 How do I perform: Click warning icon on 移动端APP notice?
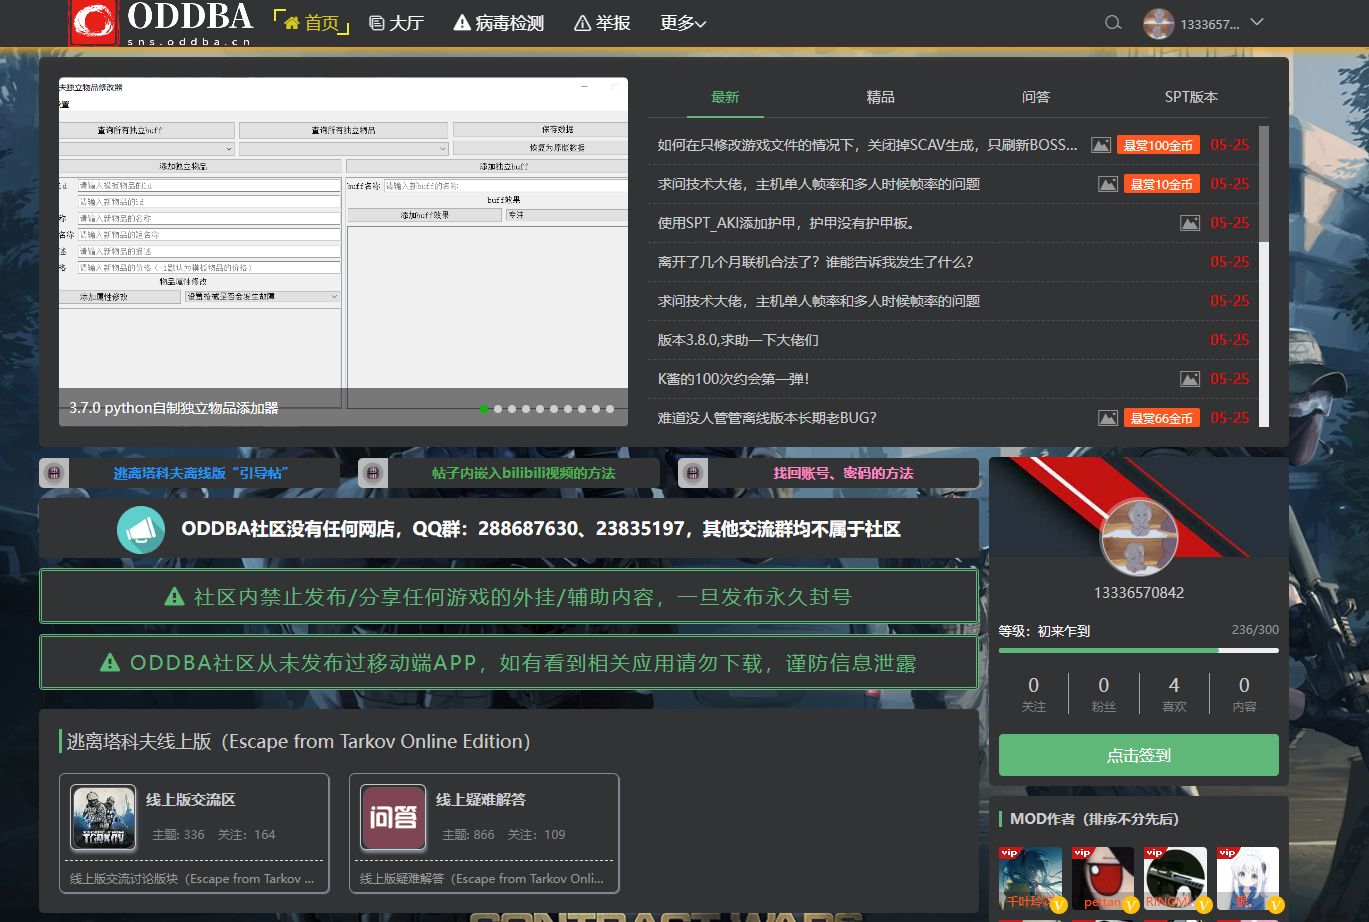[110, 663]
